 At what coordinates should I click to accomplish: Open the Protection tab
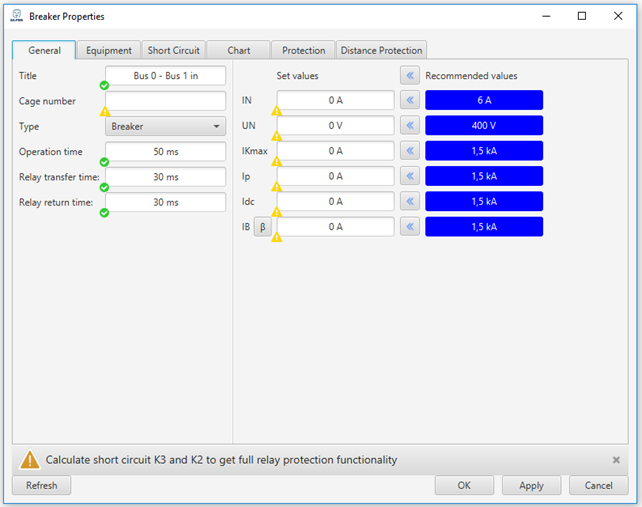click(303, 50)
